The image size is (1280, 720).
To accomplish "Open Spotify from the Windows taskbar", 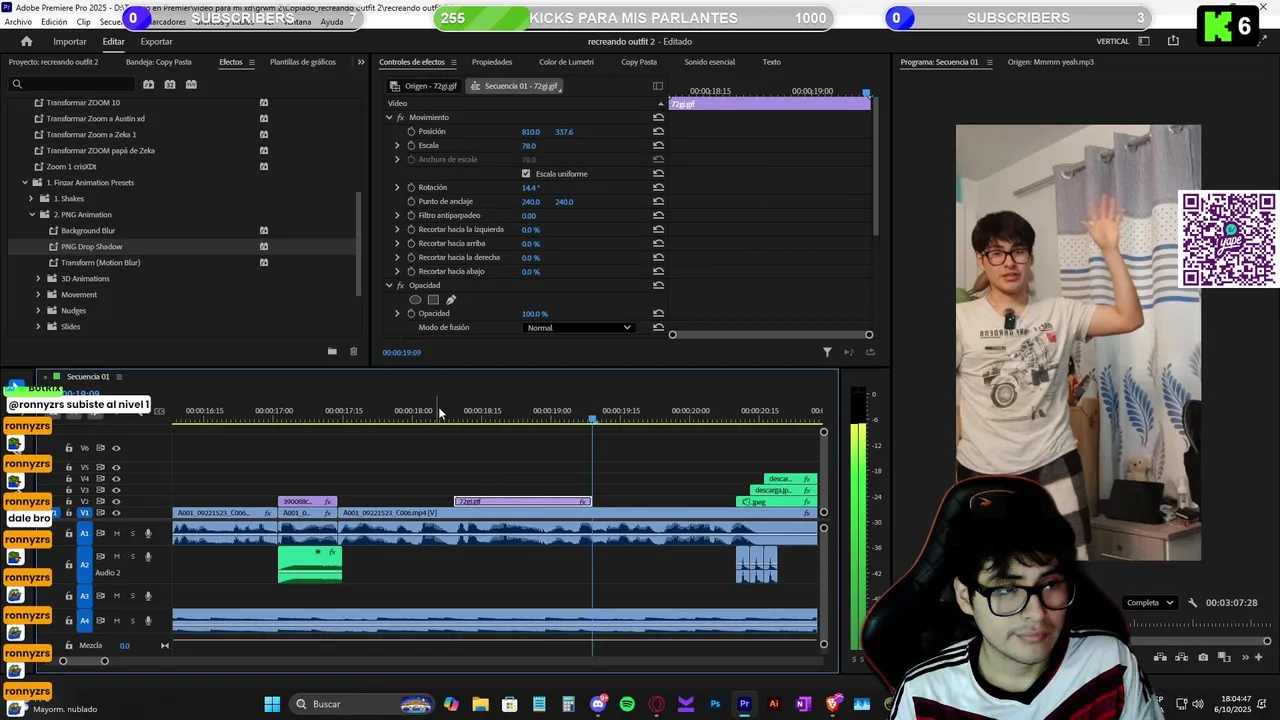I will (x=627, y=704).
